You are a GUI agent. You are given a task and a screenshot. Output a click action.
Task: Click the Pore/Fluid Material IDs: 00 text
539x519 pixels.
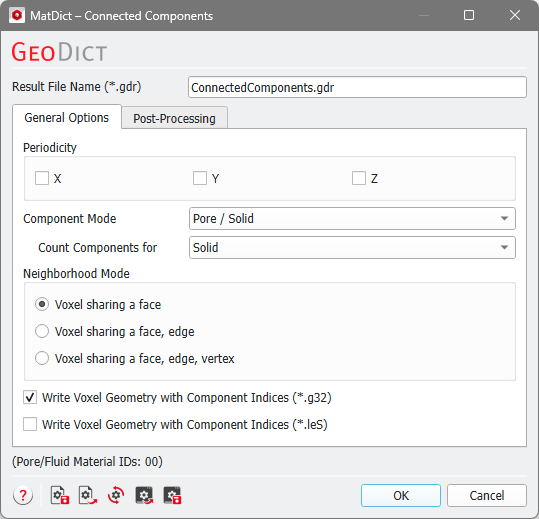click(87, 462)
